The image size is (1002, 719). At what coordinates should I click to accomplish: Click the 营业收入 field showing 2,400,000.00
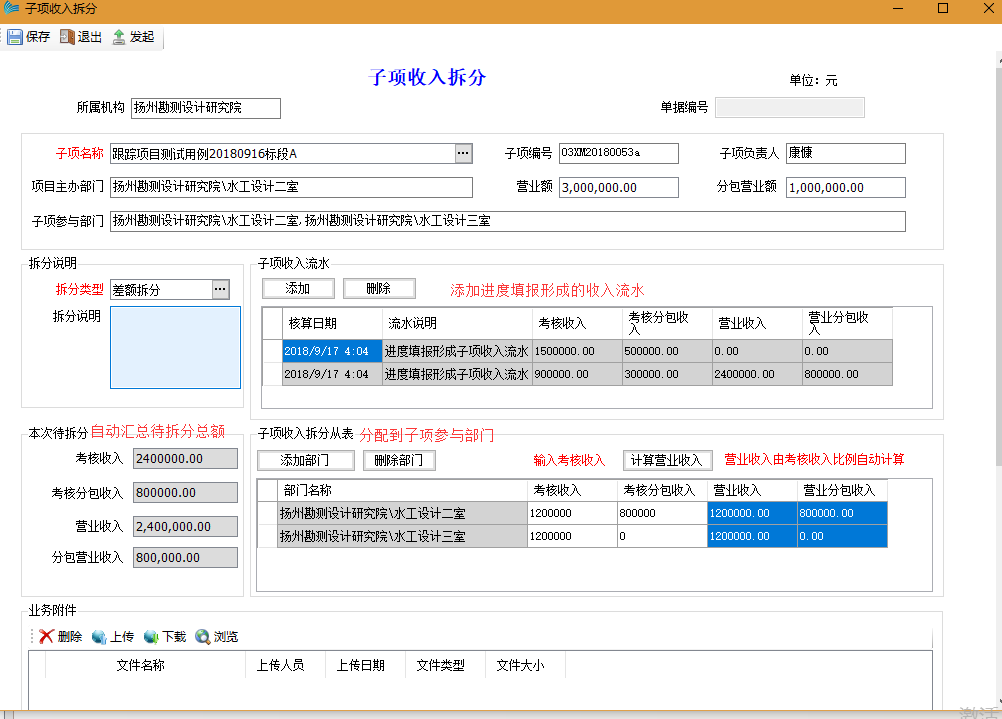[185, 527]
